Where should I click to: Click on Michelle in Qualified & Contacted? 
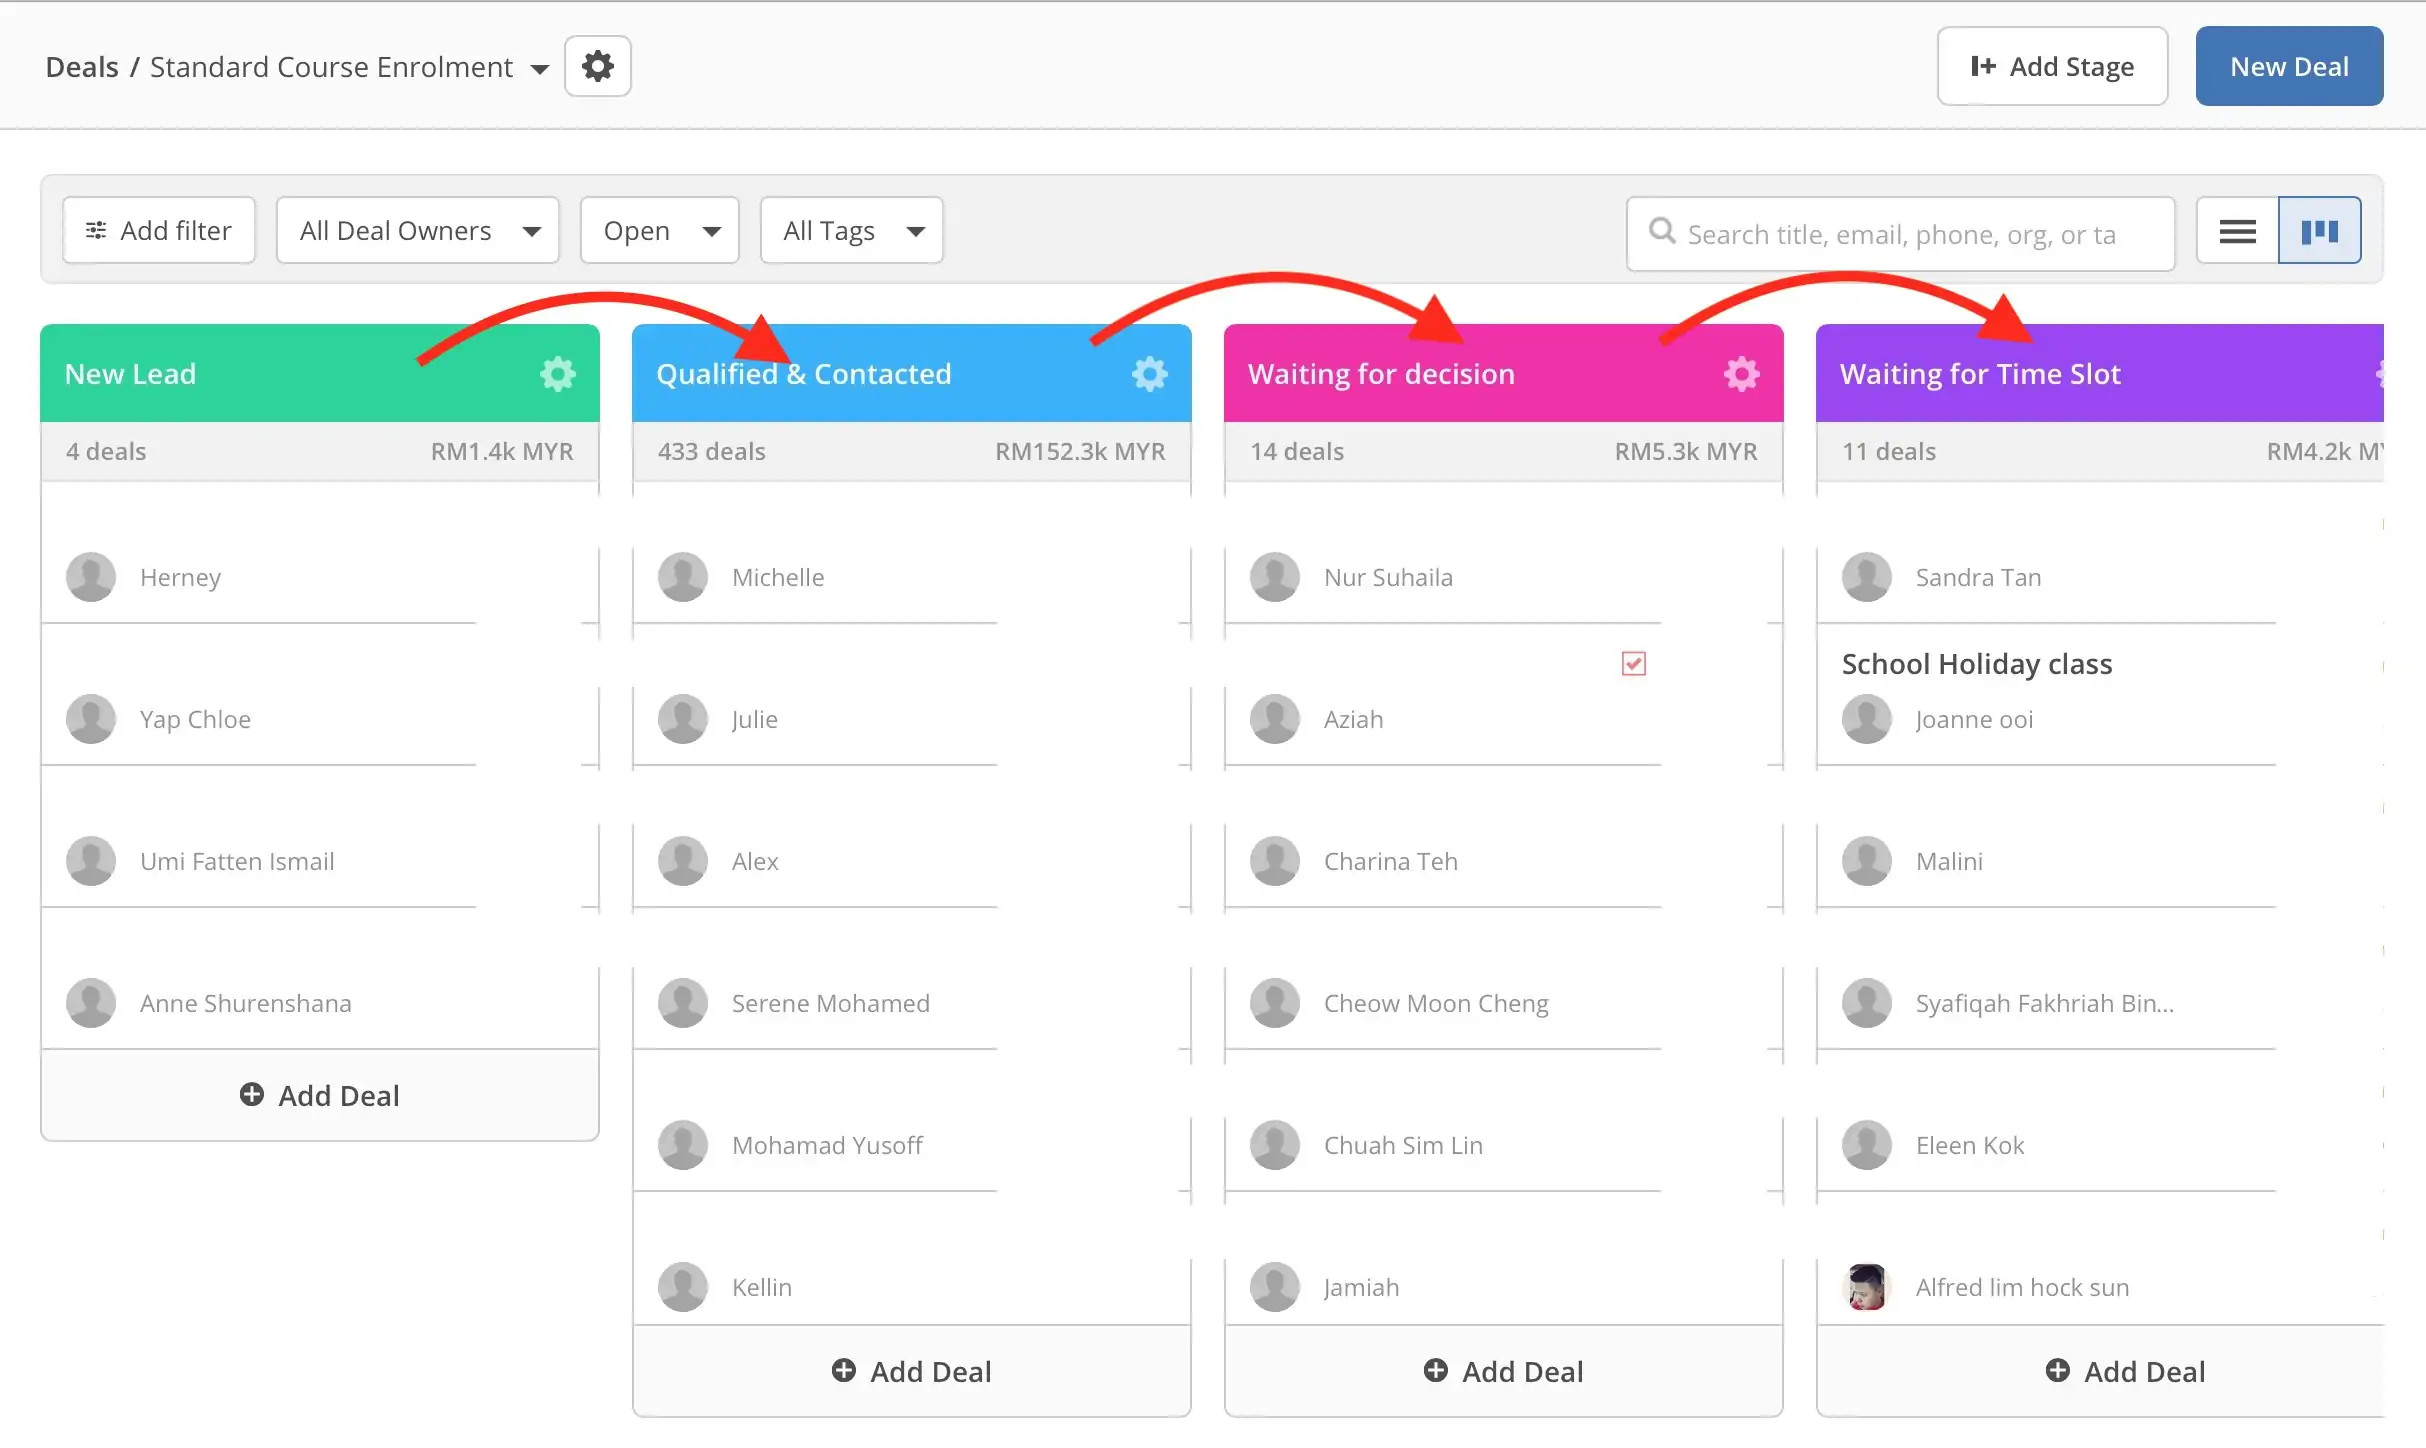pyautogui.click(x=777, y=576)
